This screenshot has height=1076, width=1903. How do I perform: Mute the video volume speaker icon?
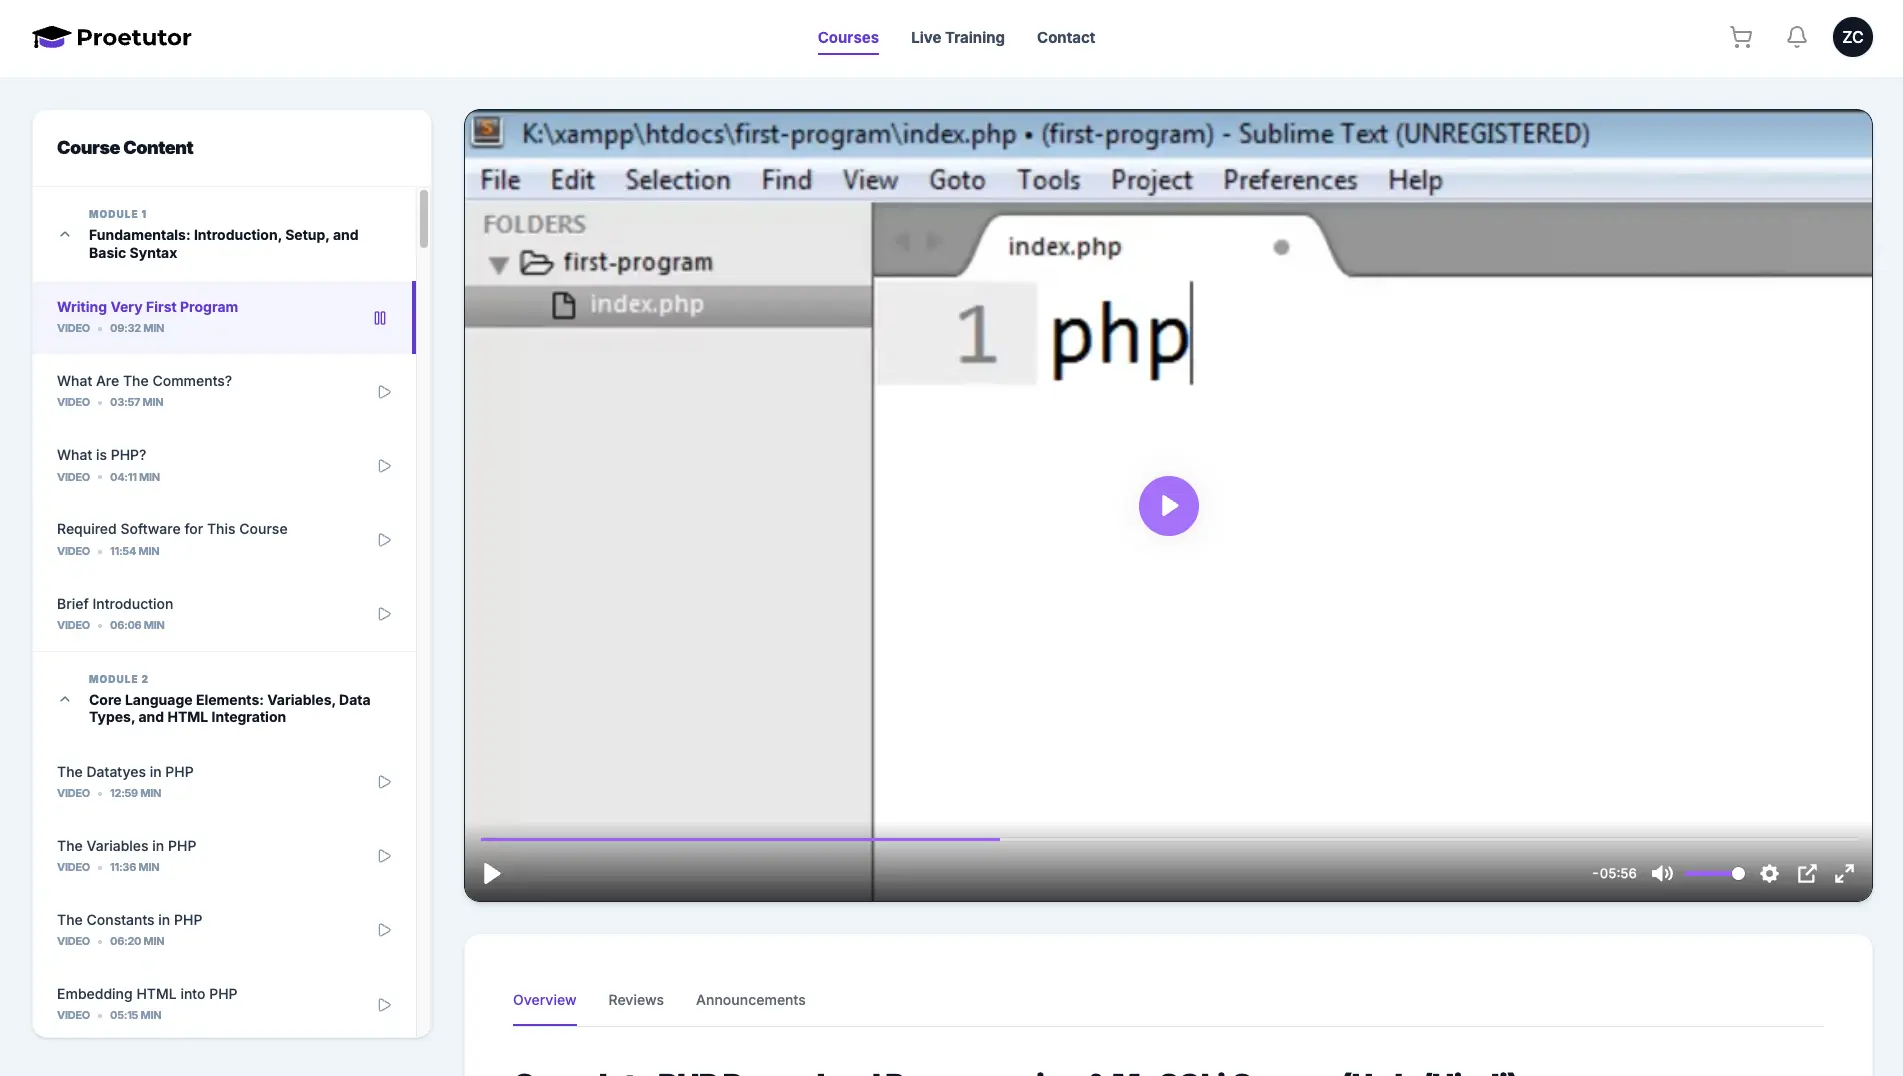pos(1662,874)
